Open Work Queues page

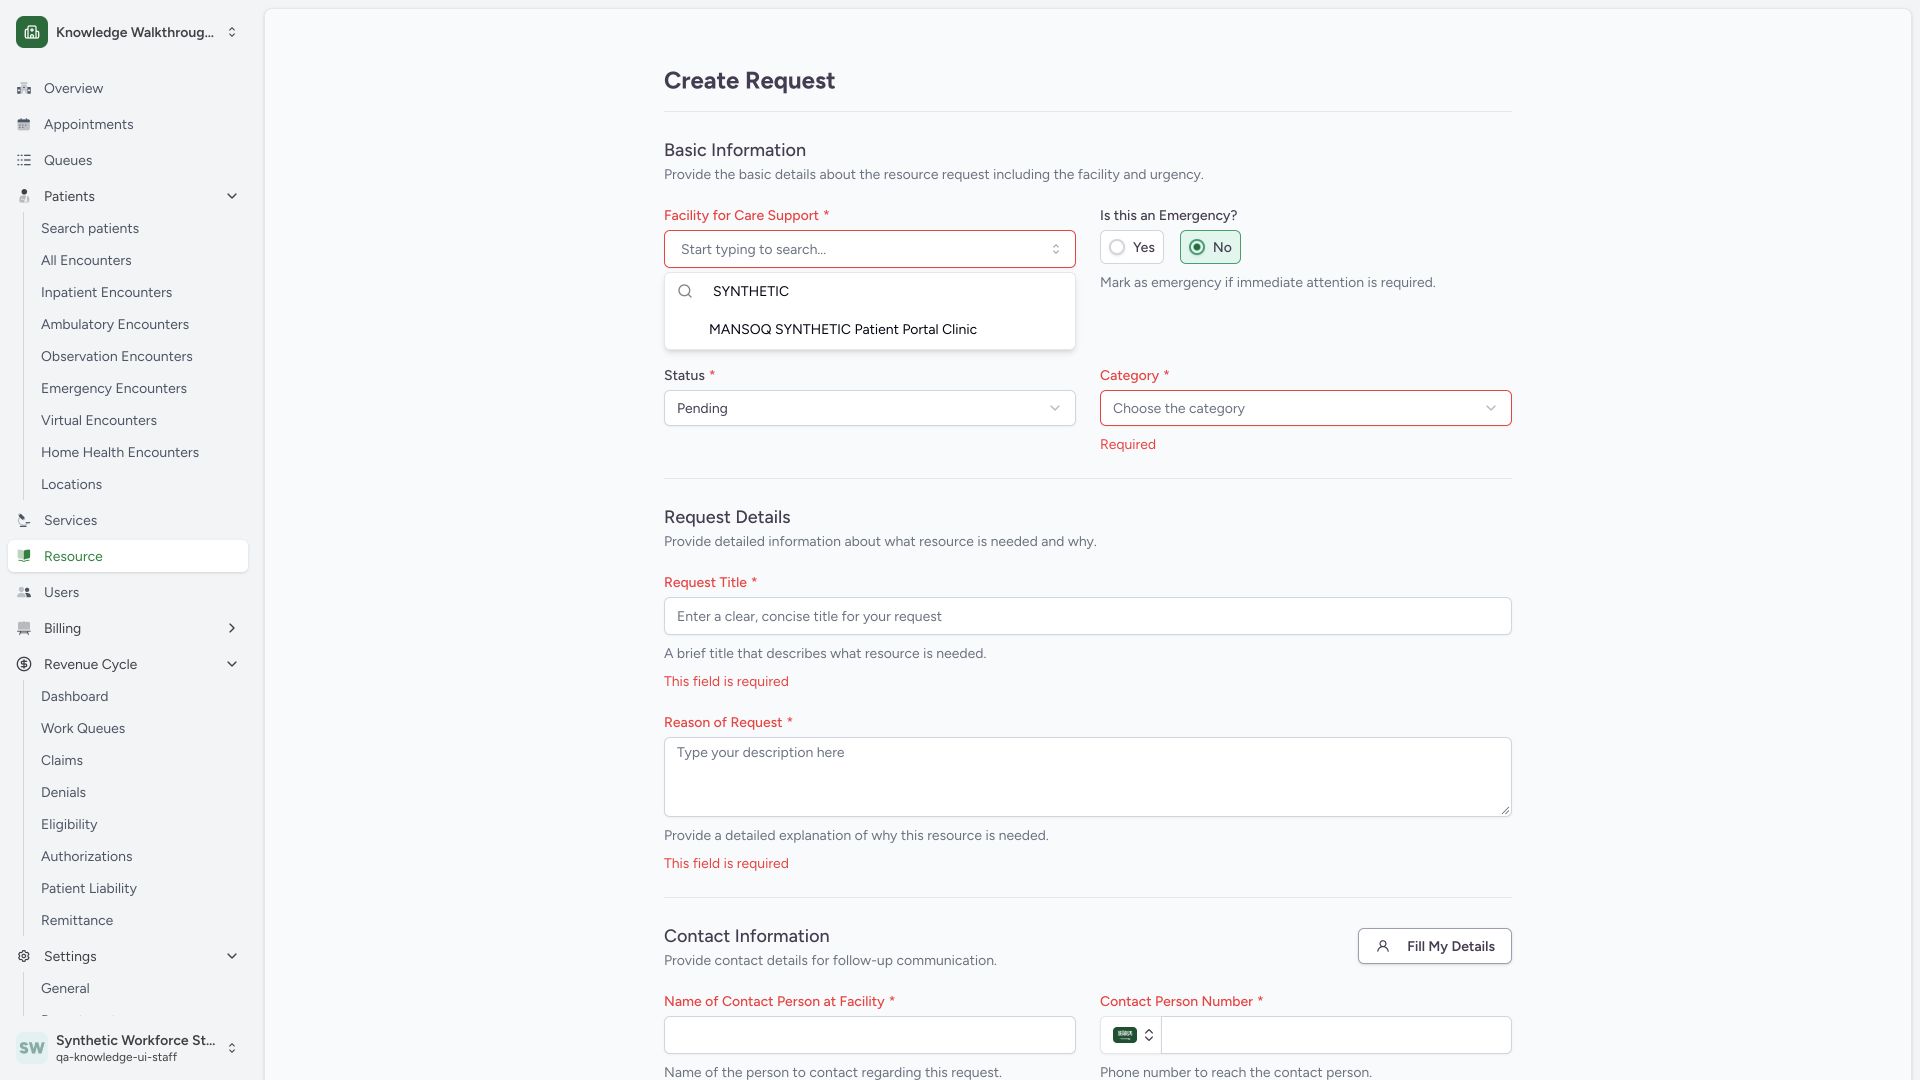(x=83, y=728)
